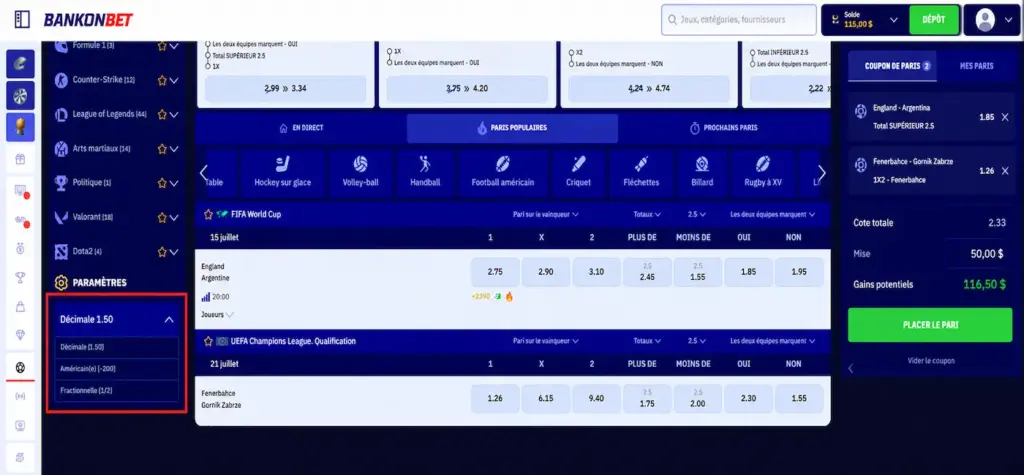Switch to EN DIRECT tab

click(x=301, y=128)
